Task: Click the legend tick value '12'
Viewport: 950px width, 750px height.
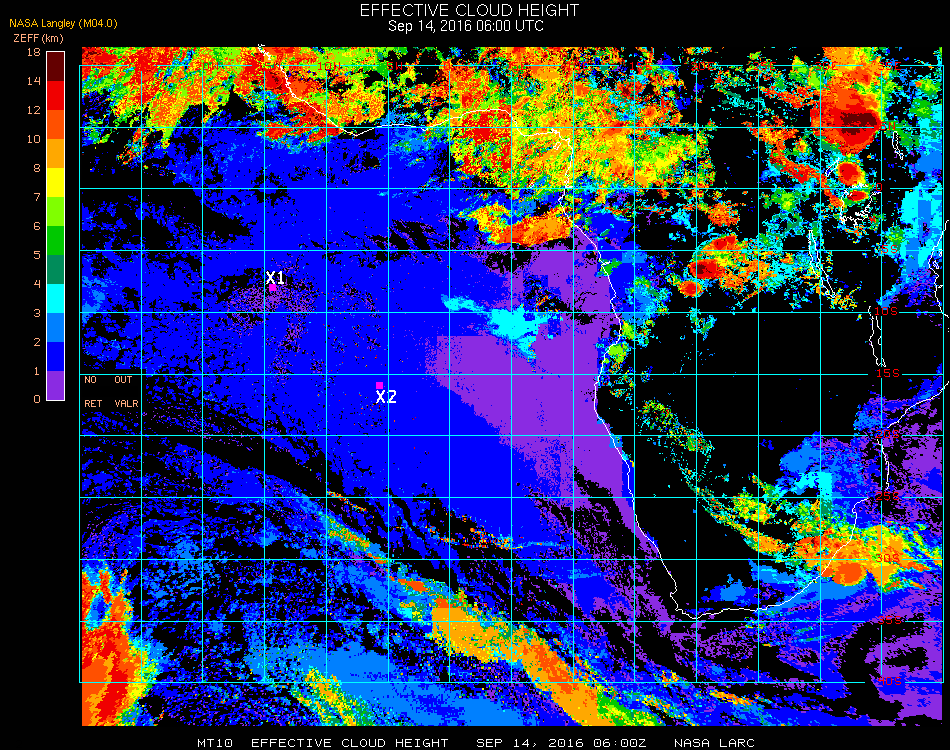Action: 34,110
